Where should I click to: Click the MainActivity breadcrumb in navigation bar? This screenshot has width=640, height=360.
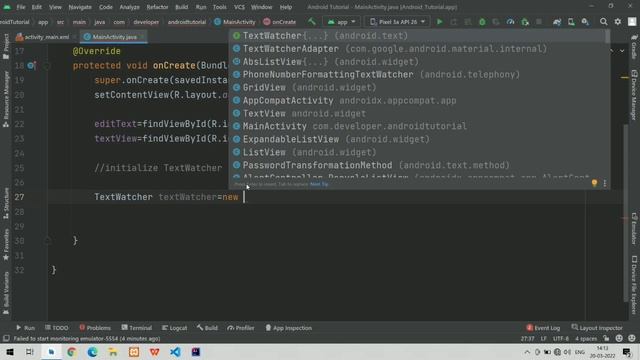pyautogui.click(x=235, y=22)
